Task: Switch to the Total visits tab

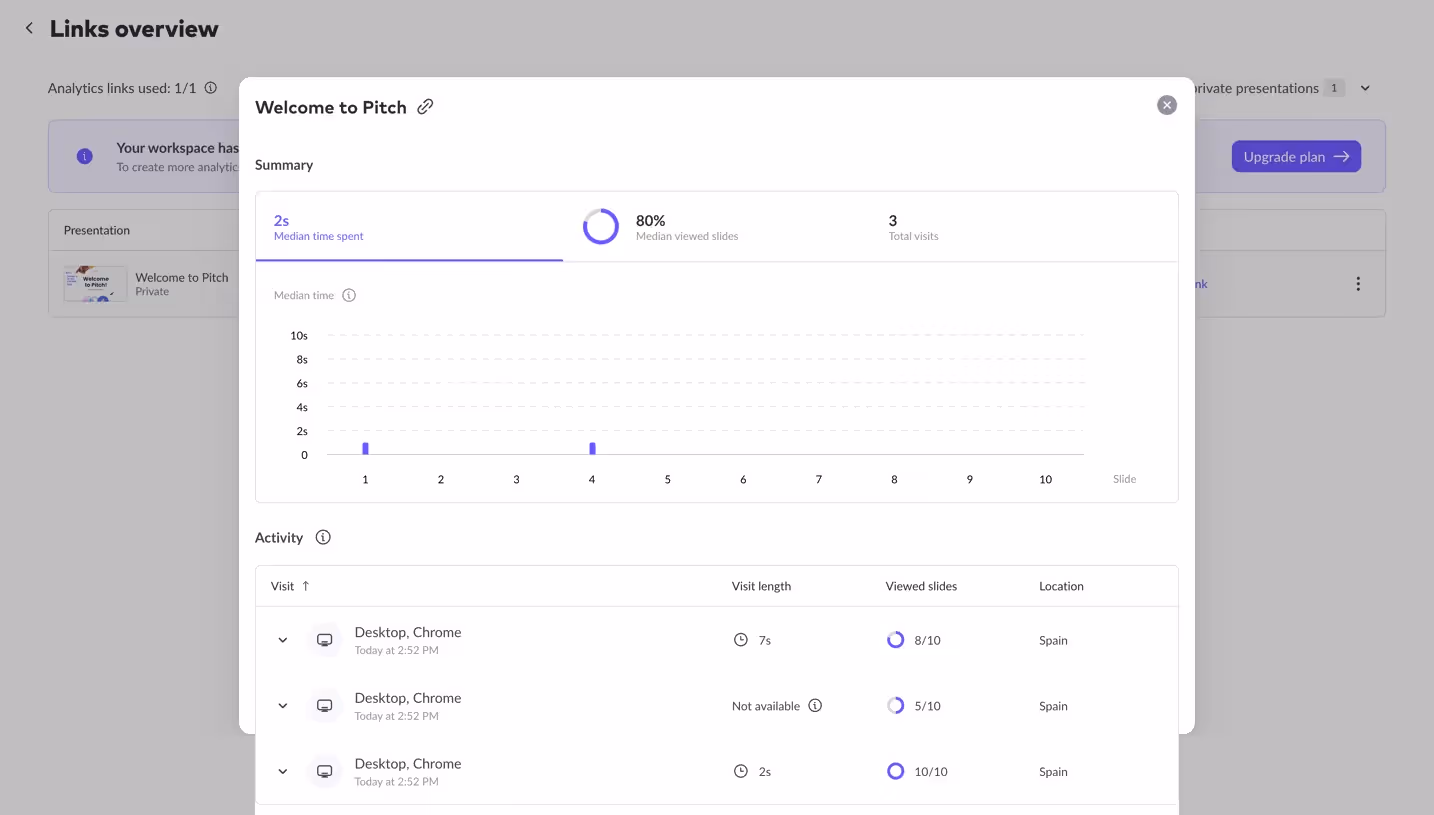Action: (x=913, y=227)
